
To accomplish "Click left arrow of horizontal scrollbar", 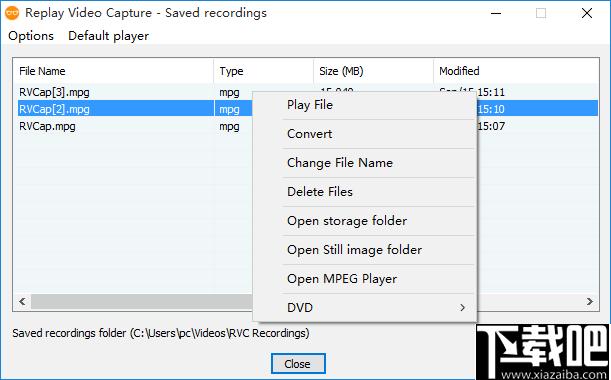I will tap(23, 302).
